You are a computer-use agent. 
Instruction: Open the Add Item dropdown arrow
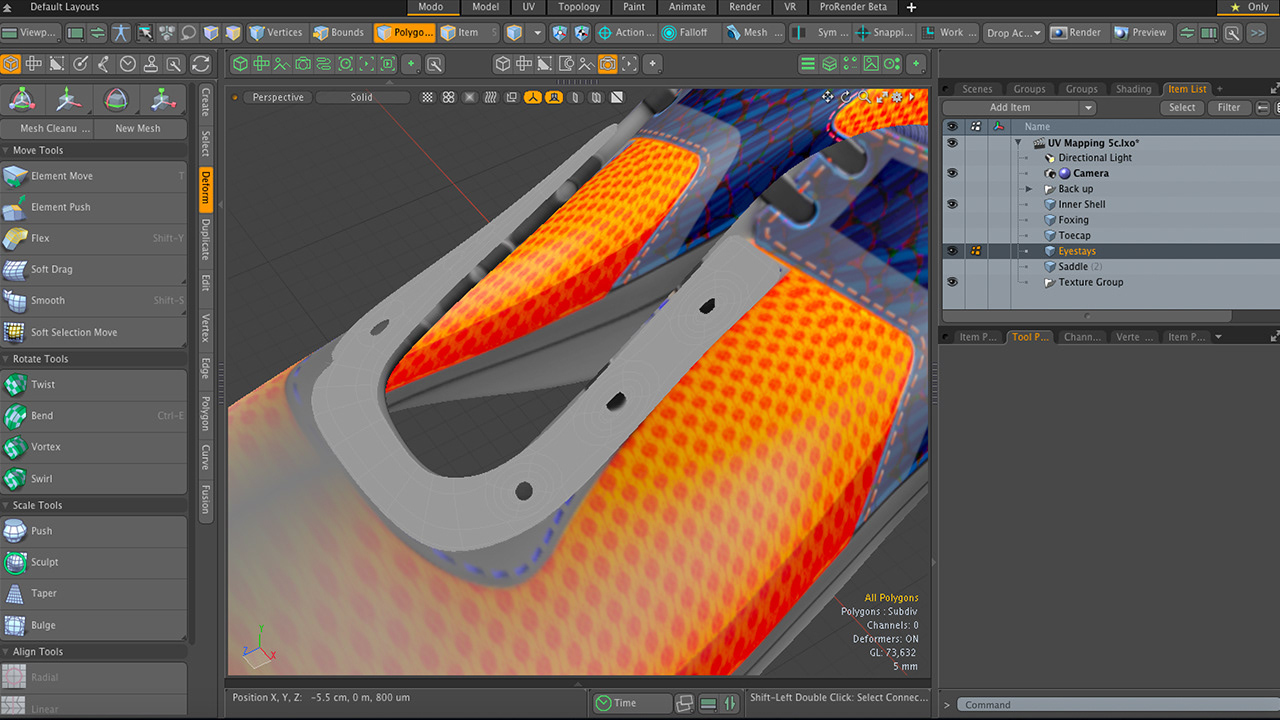coord(1088,108)
